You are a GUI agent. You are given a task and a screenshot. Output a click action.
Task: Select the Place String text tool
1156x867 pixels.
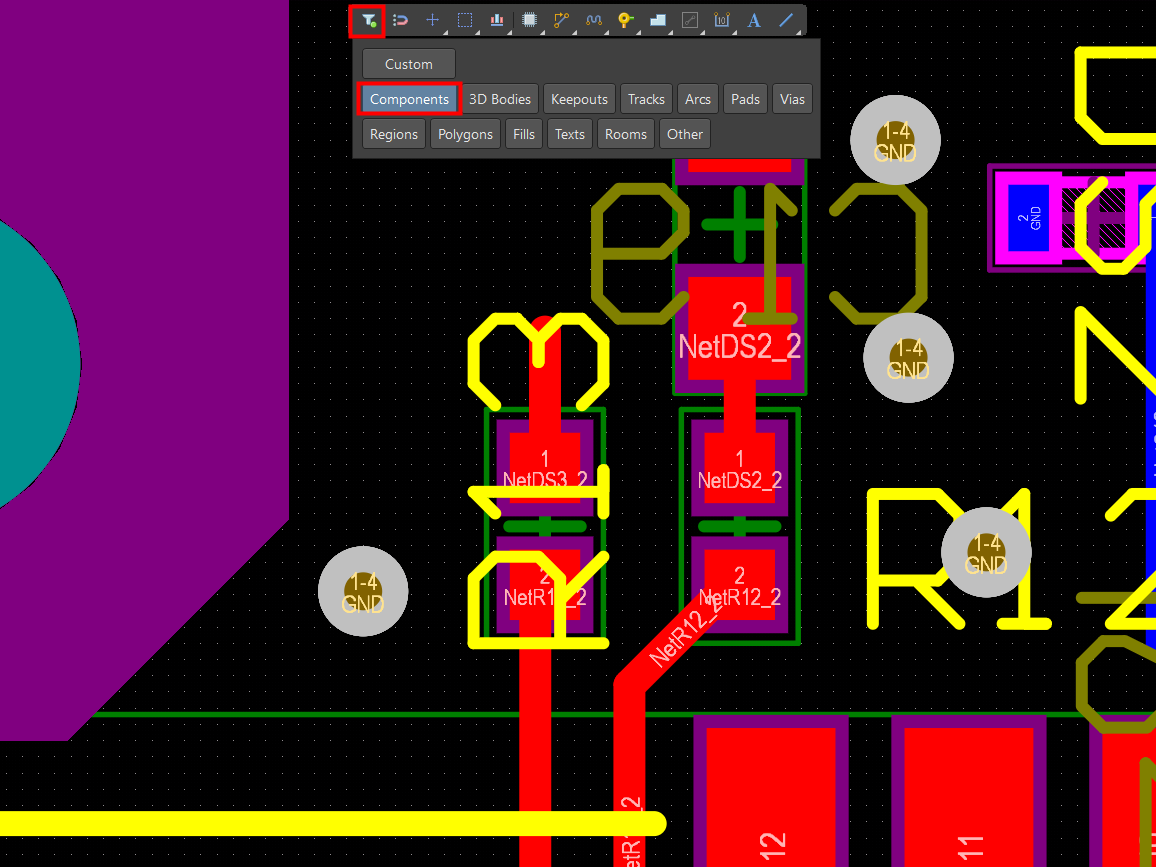point(754,20)
